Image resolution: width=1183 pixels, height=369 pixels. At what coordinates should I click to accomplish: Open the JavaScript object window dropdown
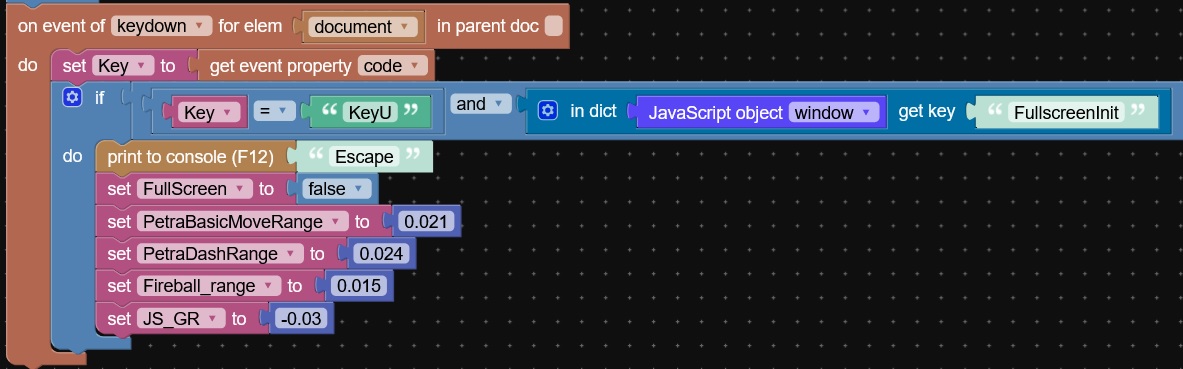point(834,112)
